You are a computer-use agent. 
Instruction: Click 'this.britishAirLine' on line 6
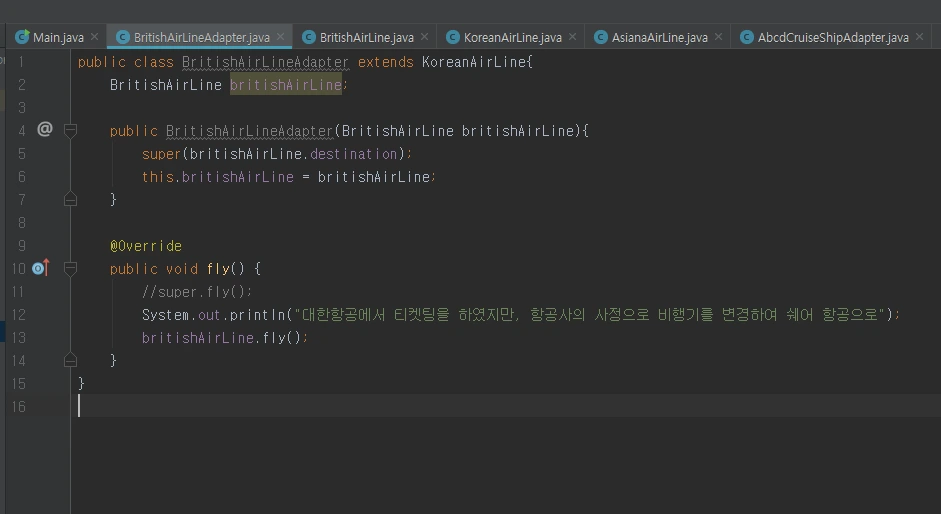point(218,177)
